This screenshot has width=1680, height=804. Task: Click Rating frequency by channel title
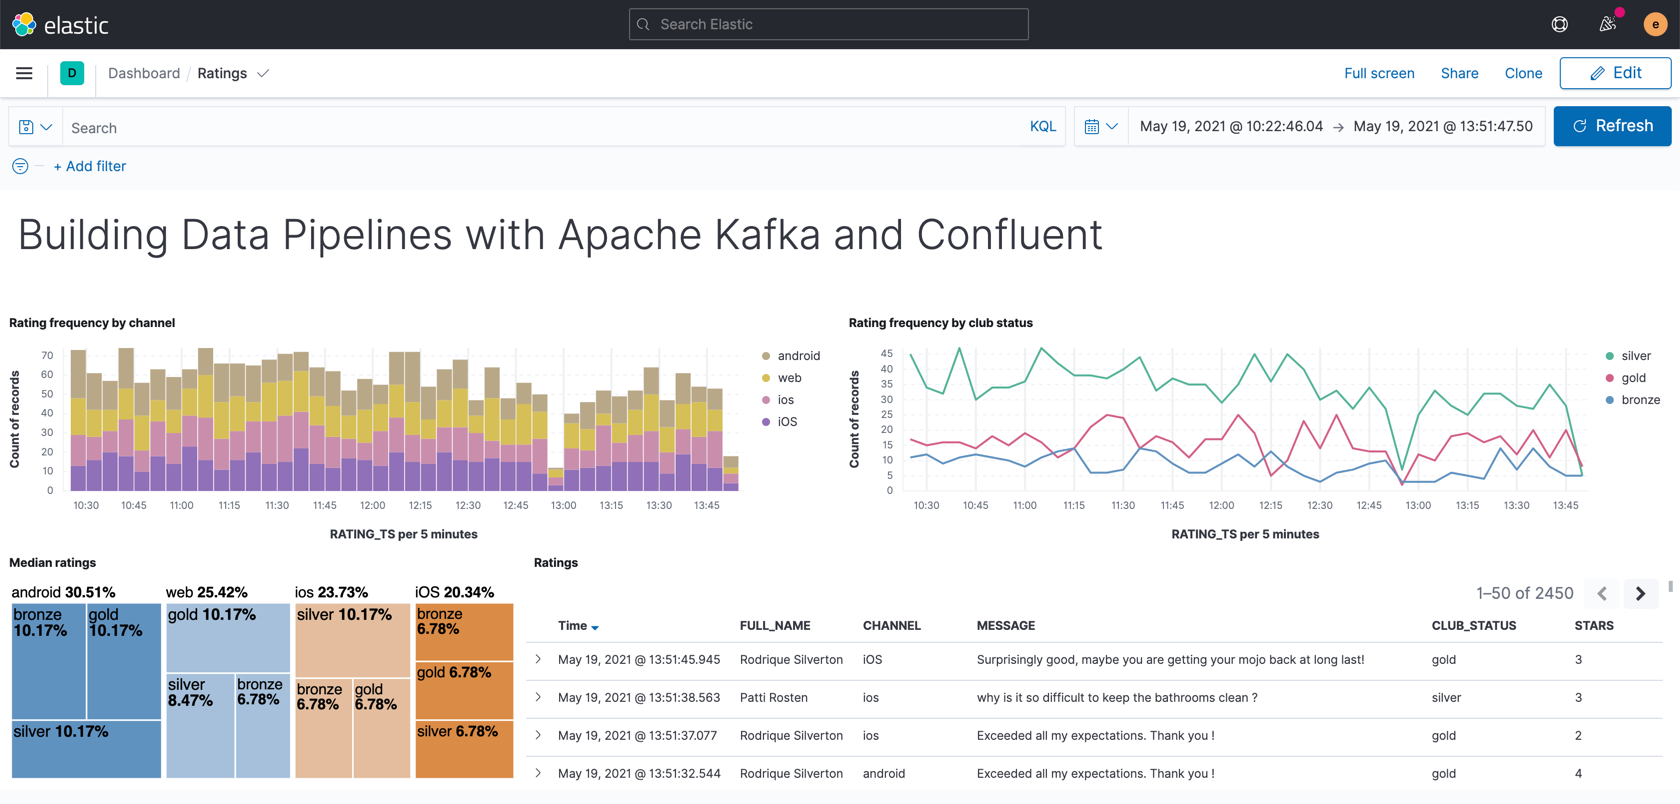(92, 323)
